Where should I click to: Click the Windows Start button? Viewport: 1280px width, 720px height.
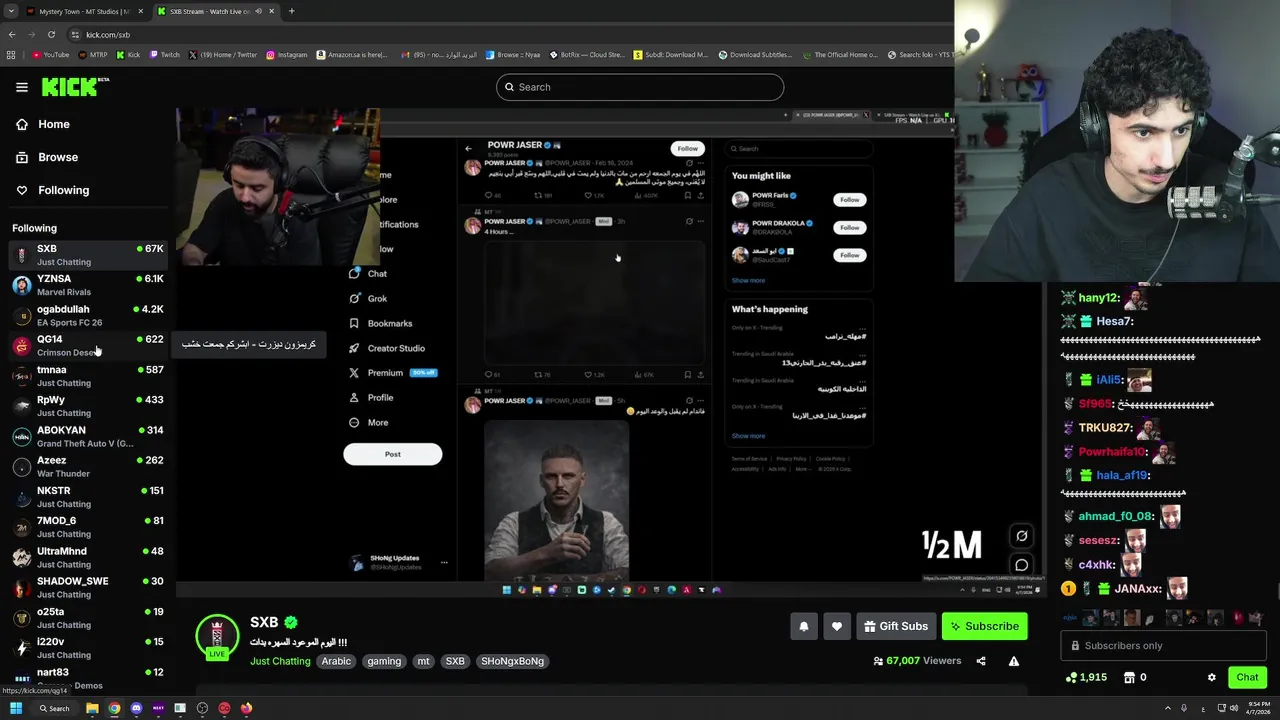point(15,708)
